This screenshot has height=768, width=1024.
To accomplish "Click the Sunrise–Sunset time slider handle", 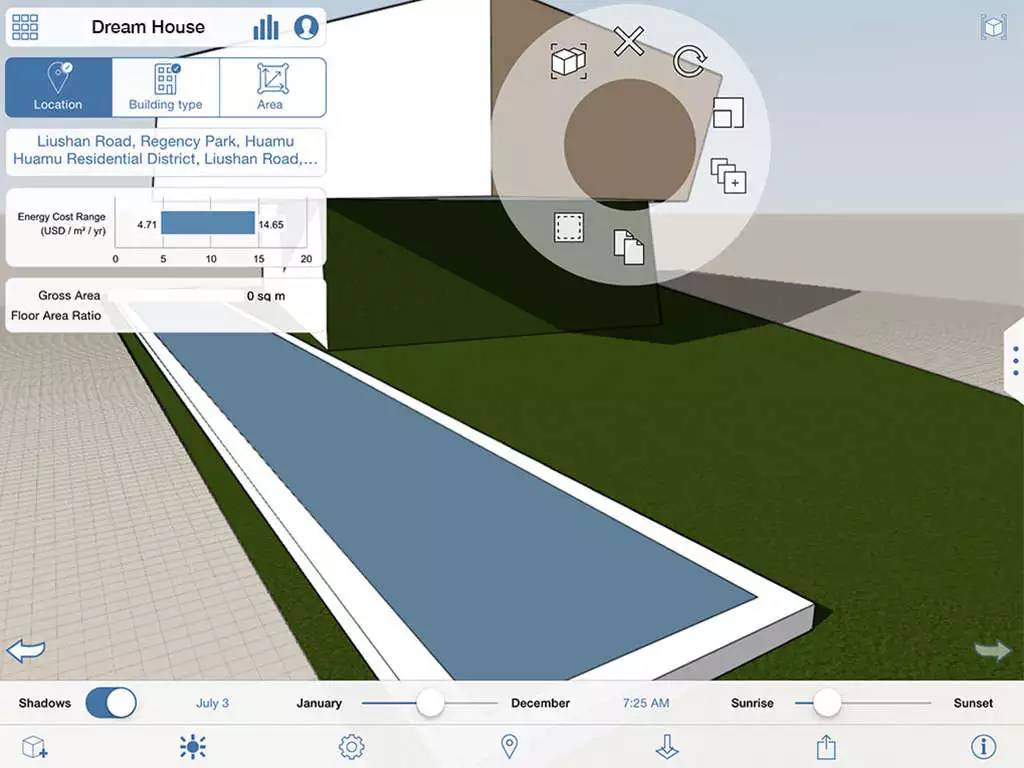I will [x=826, y=703].
